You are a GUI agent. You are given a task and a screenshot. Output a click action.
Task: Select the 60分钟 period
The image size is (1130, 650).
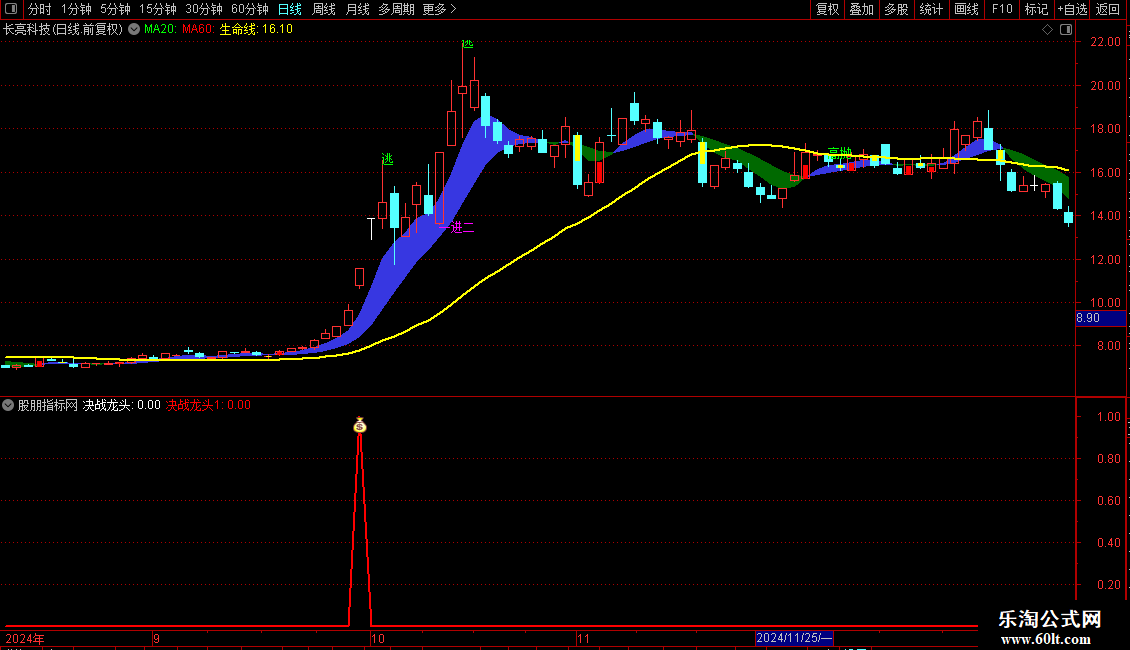pyautogui.click(x=250, y=9)
